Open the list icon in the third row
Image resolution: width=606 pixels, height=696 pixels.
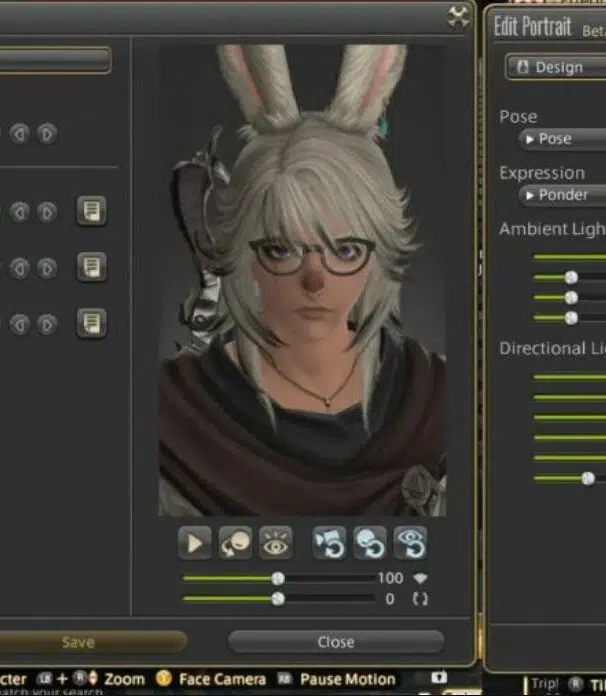click(91, 323)
